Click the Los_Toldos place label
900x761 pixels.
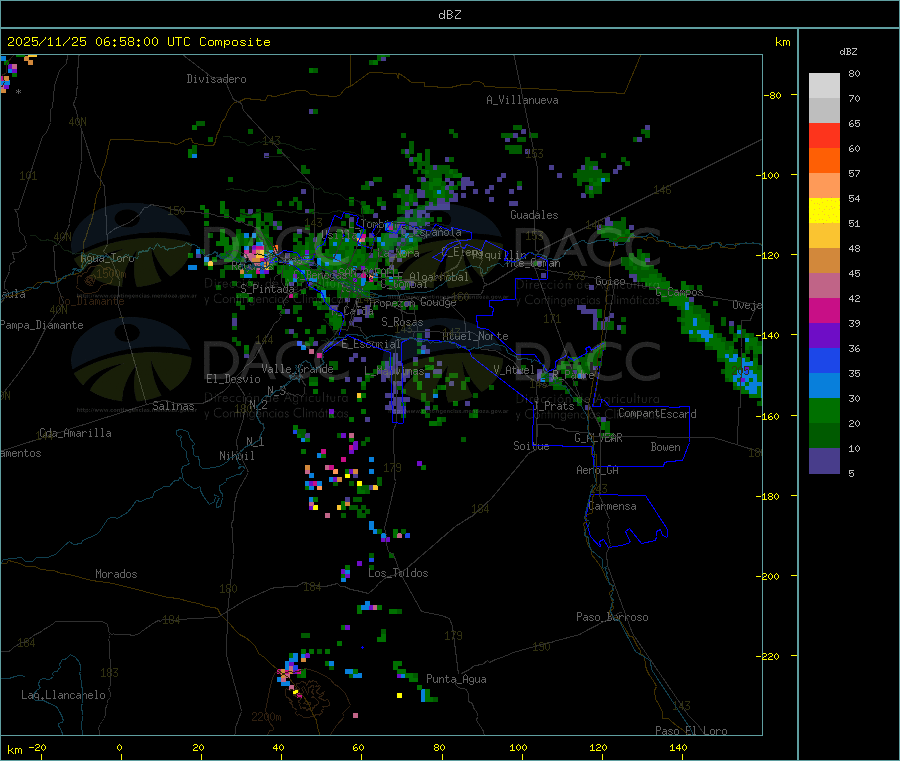point(398,573)
